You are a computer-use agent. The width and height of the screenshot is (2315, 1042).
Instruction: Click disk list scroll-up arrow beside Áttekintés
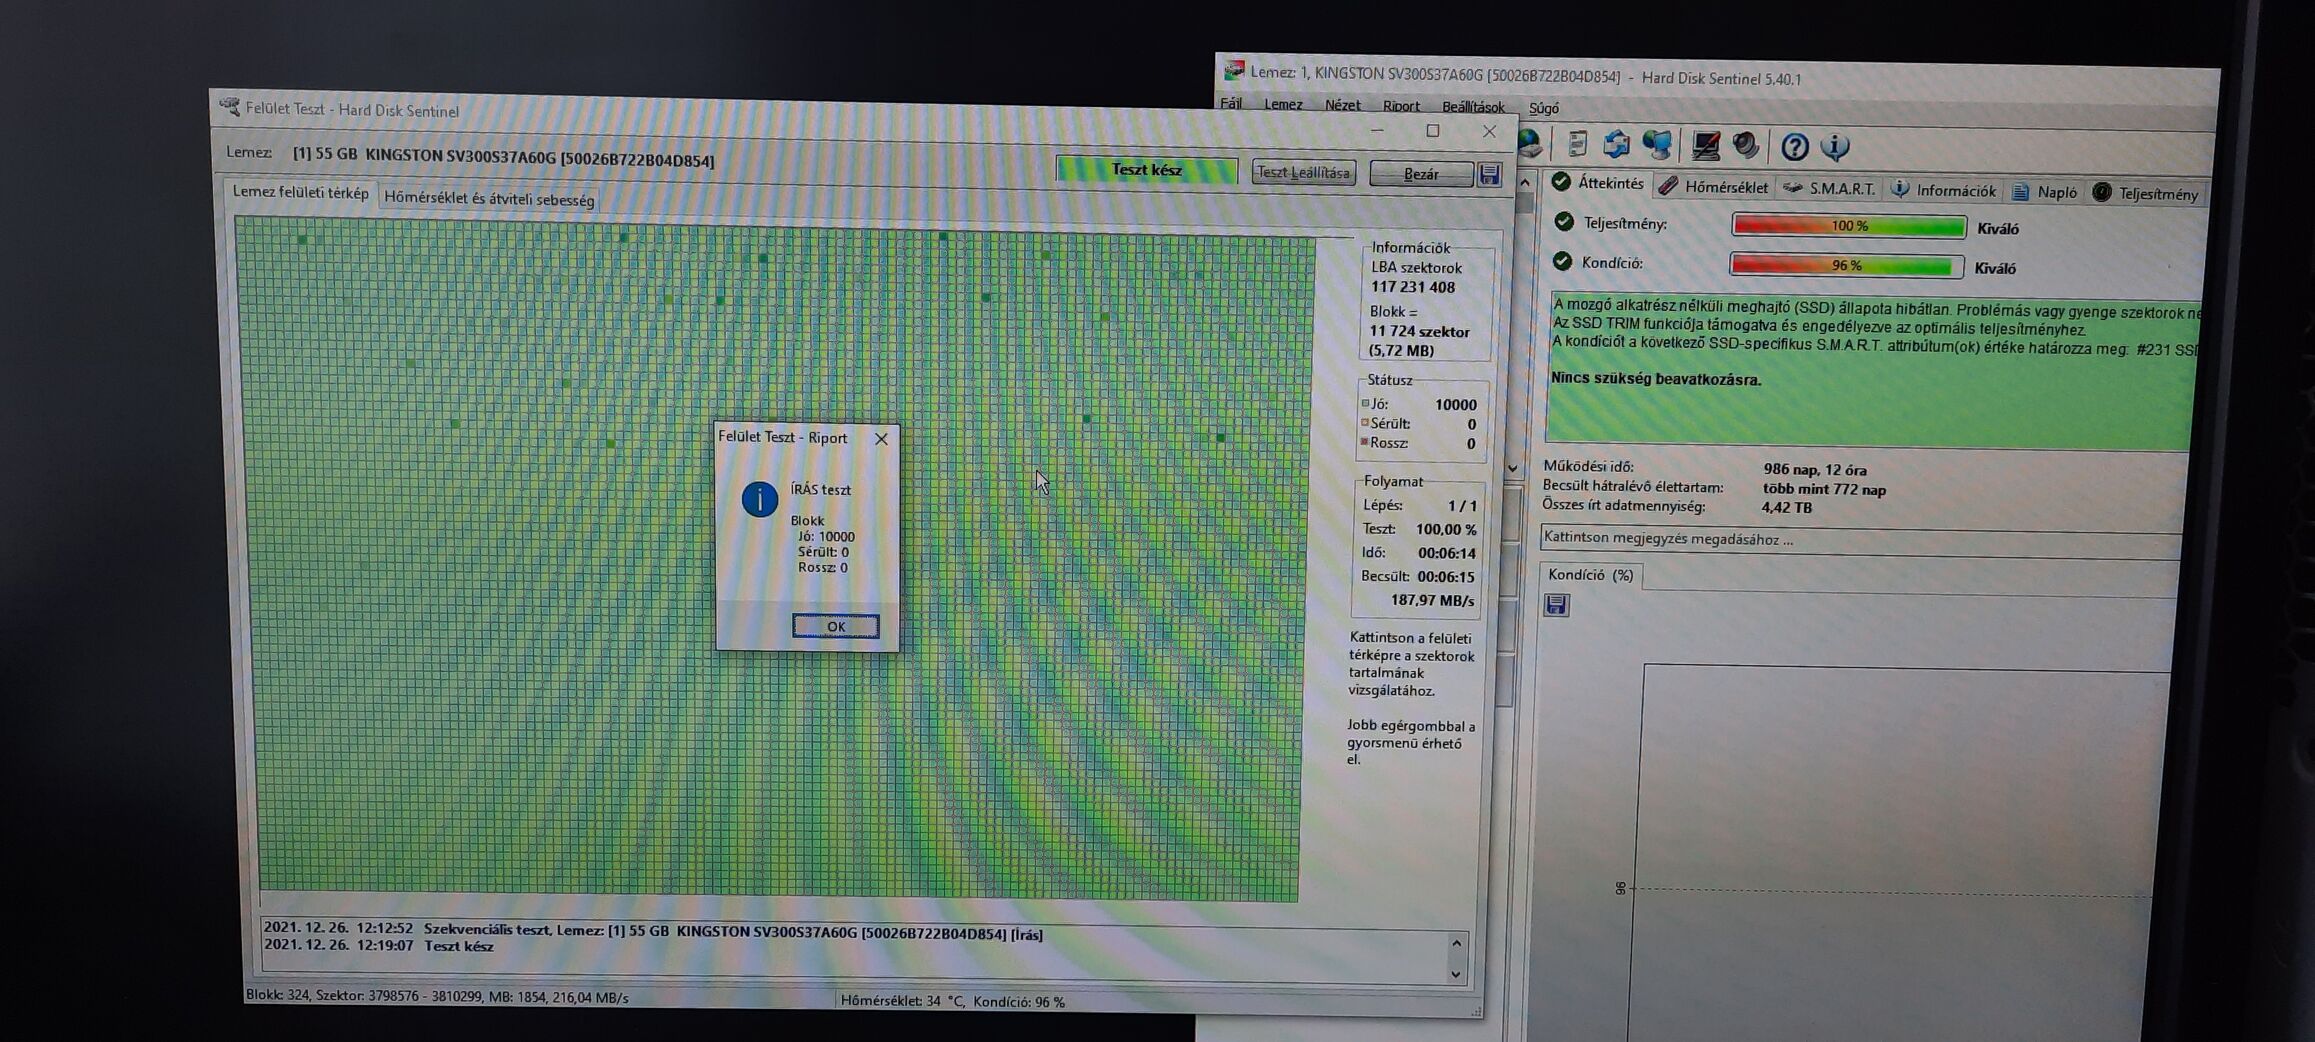coord(1524,182)
